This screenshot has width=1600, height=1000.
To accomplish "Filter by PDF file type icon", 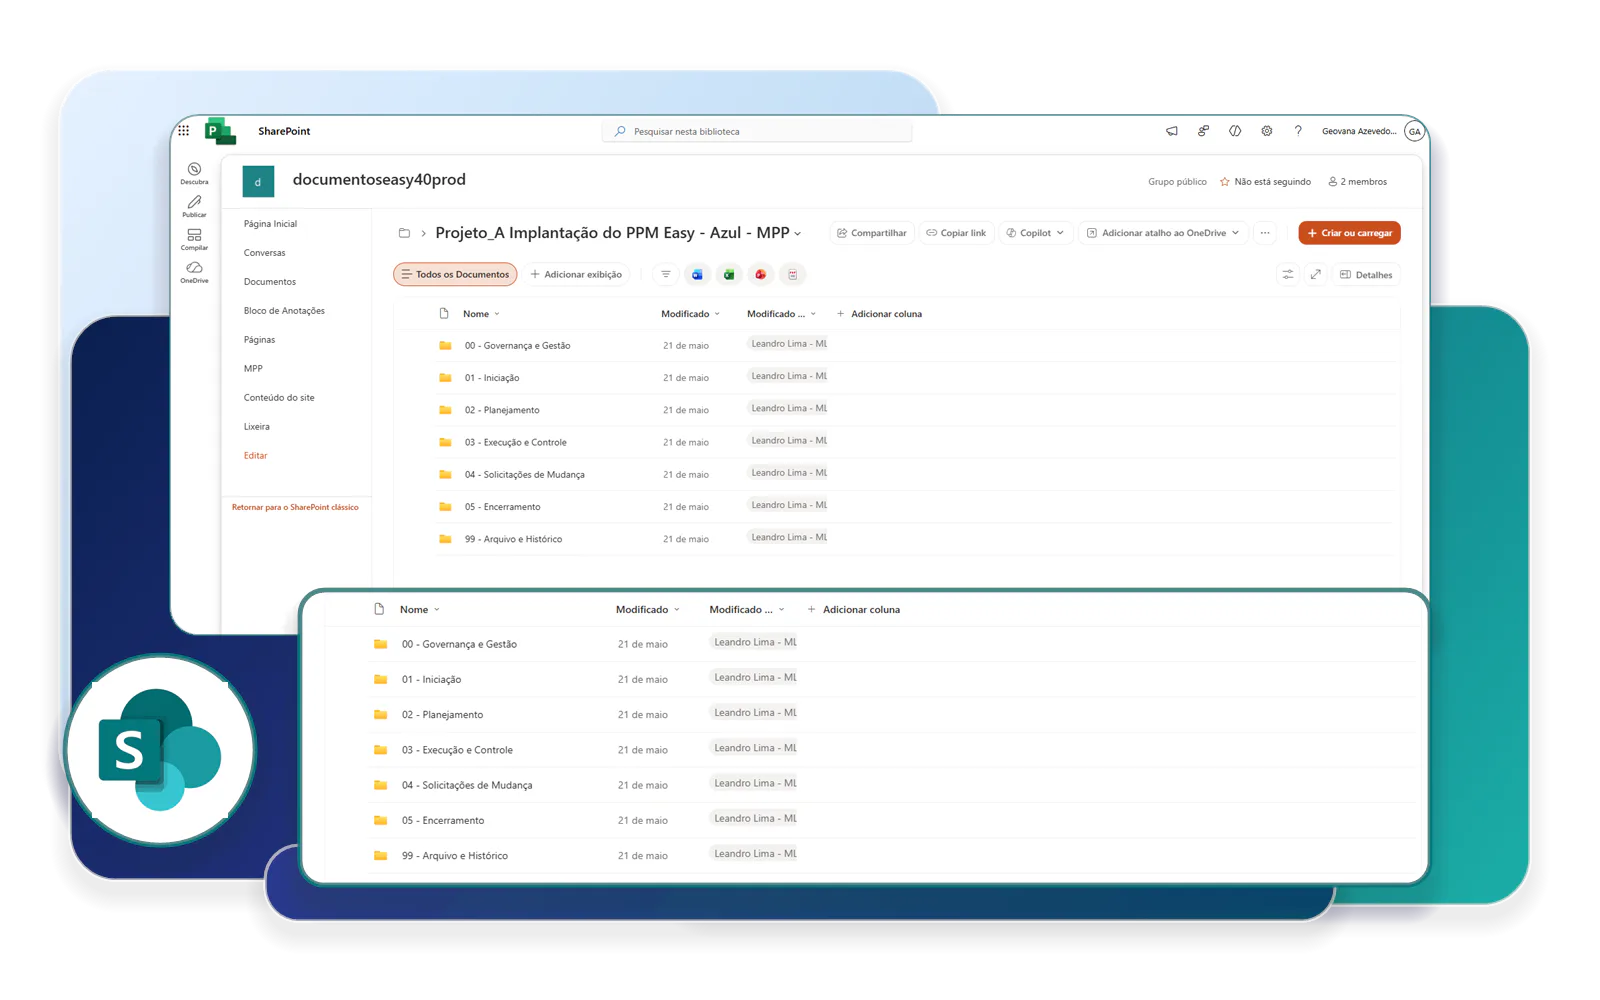I will pyautogui.click(x=793, y=274).
